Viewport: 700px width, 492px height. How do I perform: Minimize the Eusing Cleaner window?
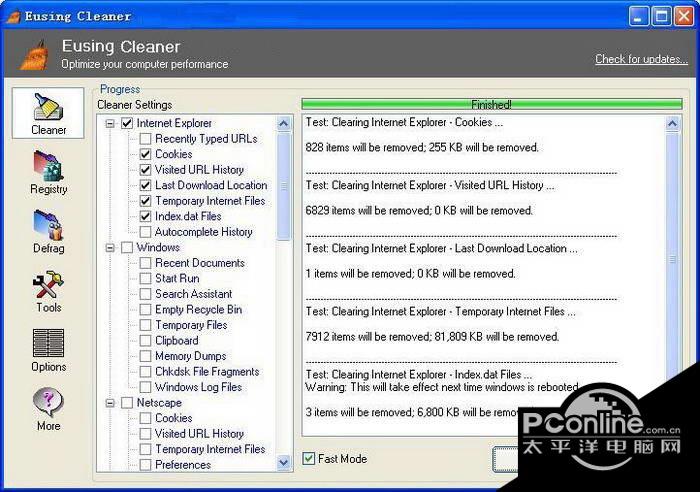tap(638, 17)
